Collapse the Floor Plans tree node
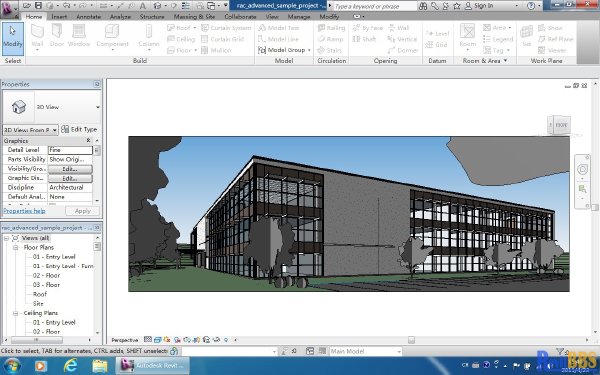Image resolution: width=600 pixels, height=375 pixels. click(15, 248)
